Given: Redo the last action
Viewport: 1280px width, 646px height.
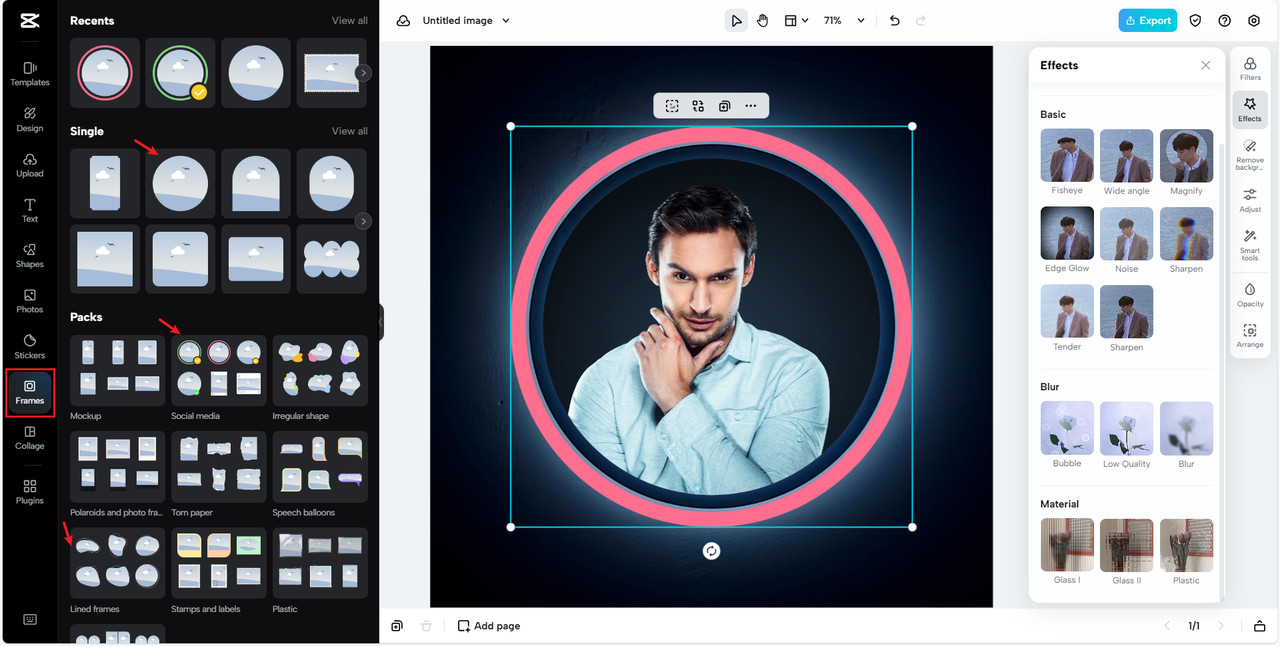Looking at the screenshot, I should (921, 20).
